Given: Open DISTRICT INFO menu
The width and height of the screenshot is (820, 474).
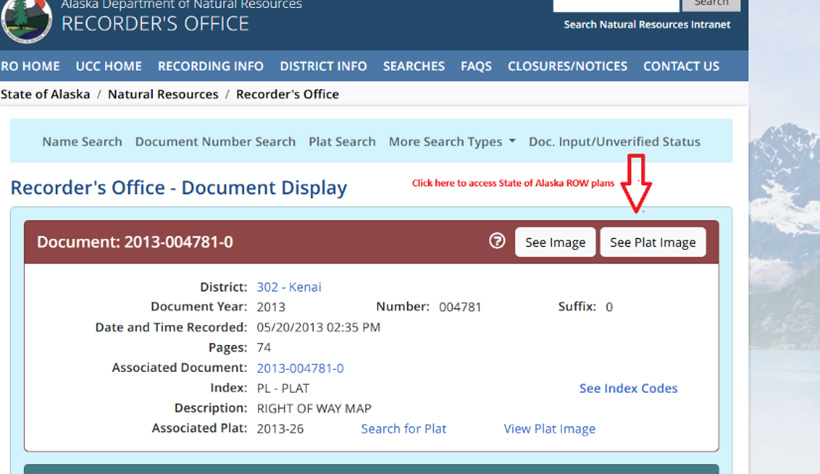Looking at the screenshot, I should click(x=323, y=66).
